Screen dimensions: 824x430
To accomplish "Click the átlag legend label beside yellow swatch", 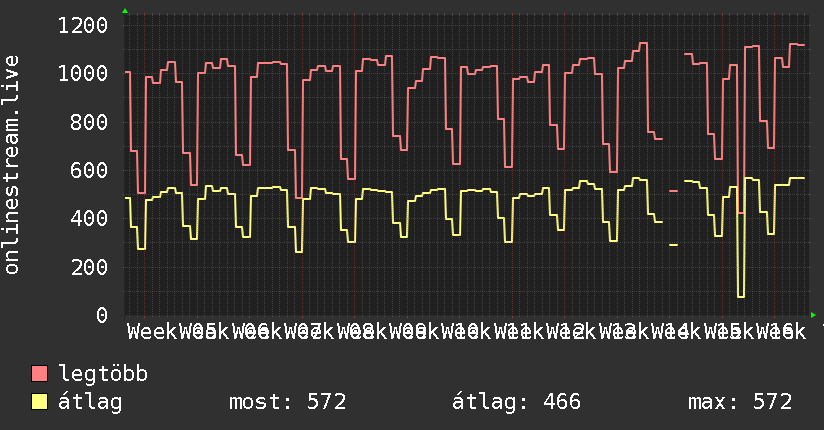I will tap(90, 402).
